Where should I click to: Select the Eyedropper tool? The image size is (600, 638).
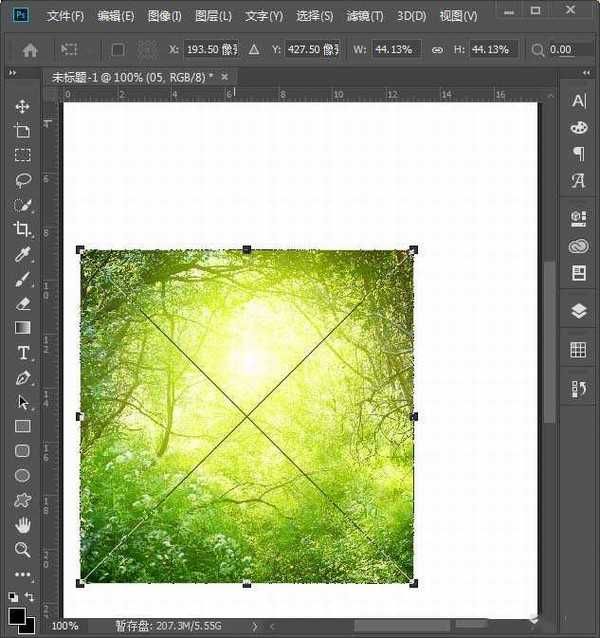[x=22, y=254]
